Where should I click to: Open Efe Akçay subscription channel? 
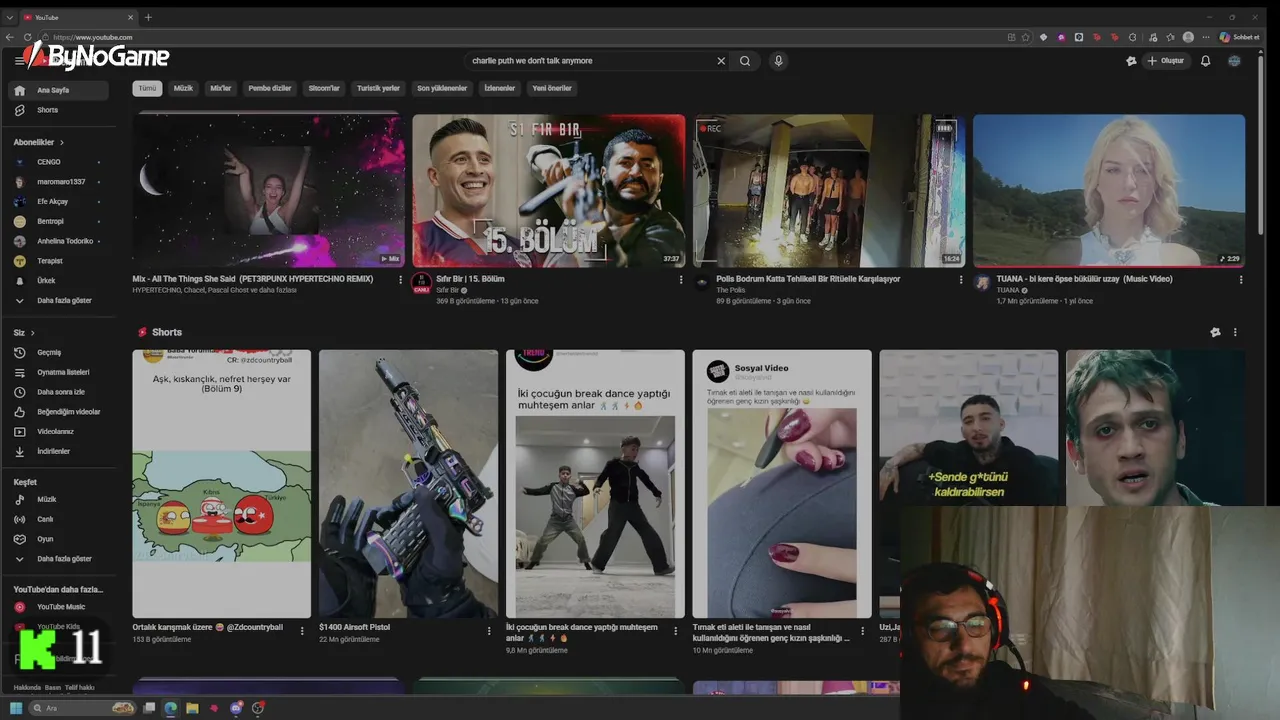click(x=58, y=201)
